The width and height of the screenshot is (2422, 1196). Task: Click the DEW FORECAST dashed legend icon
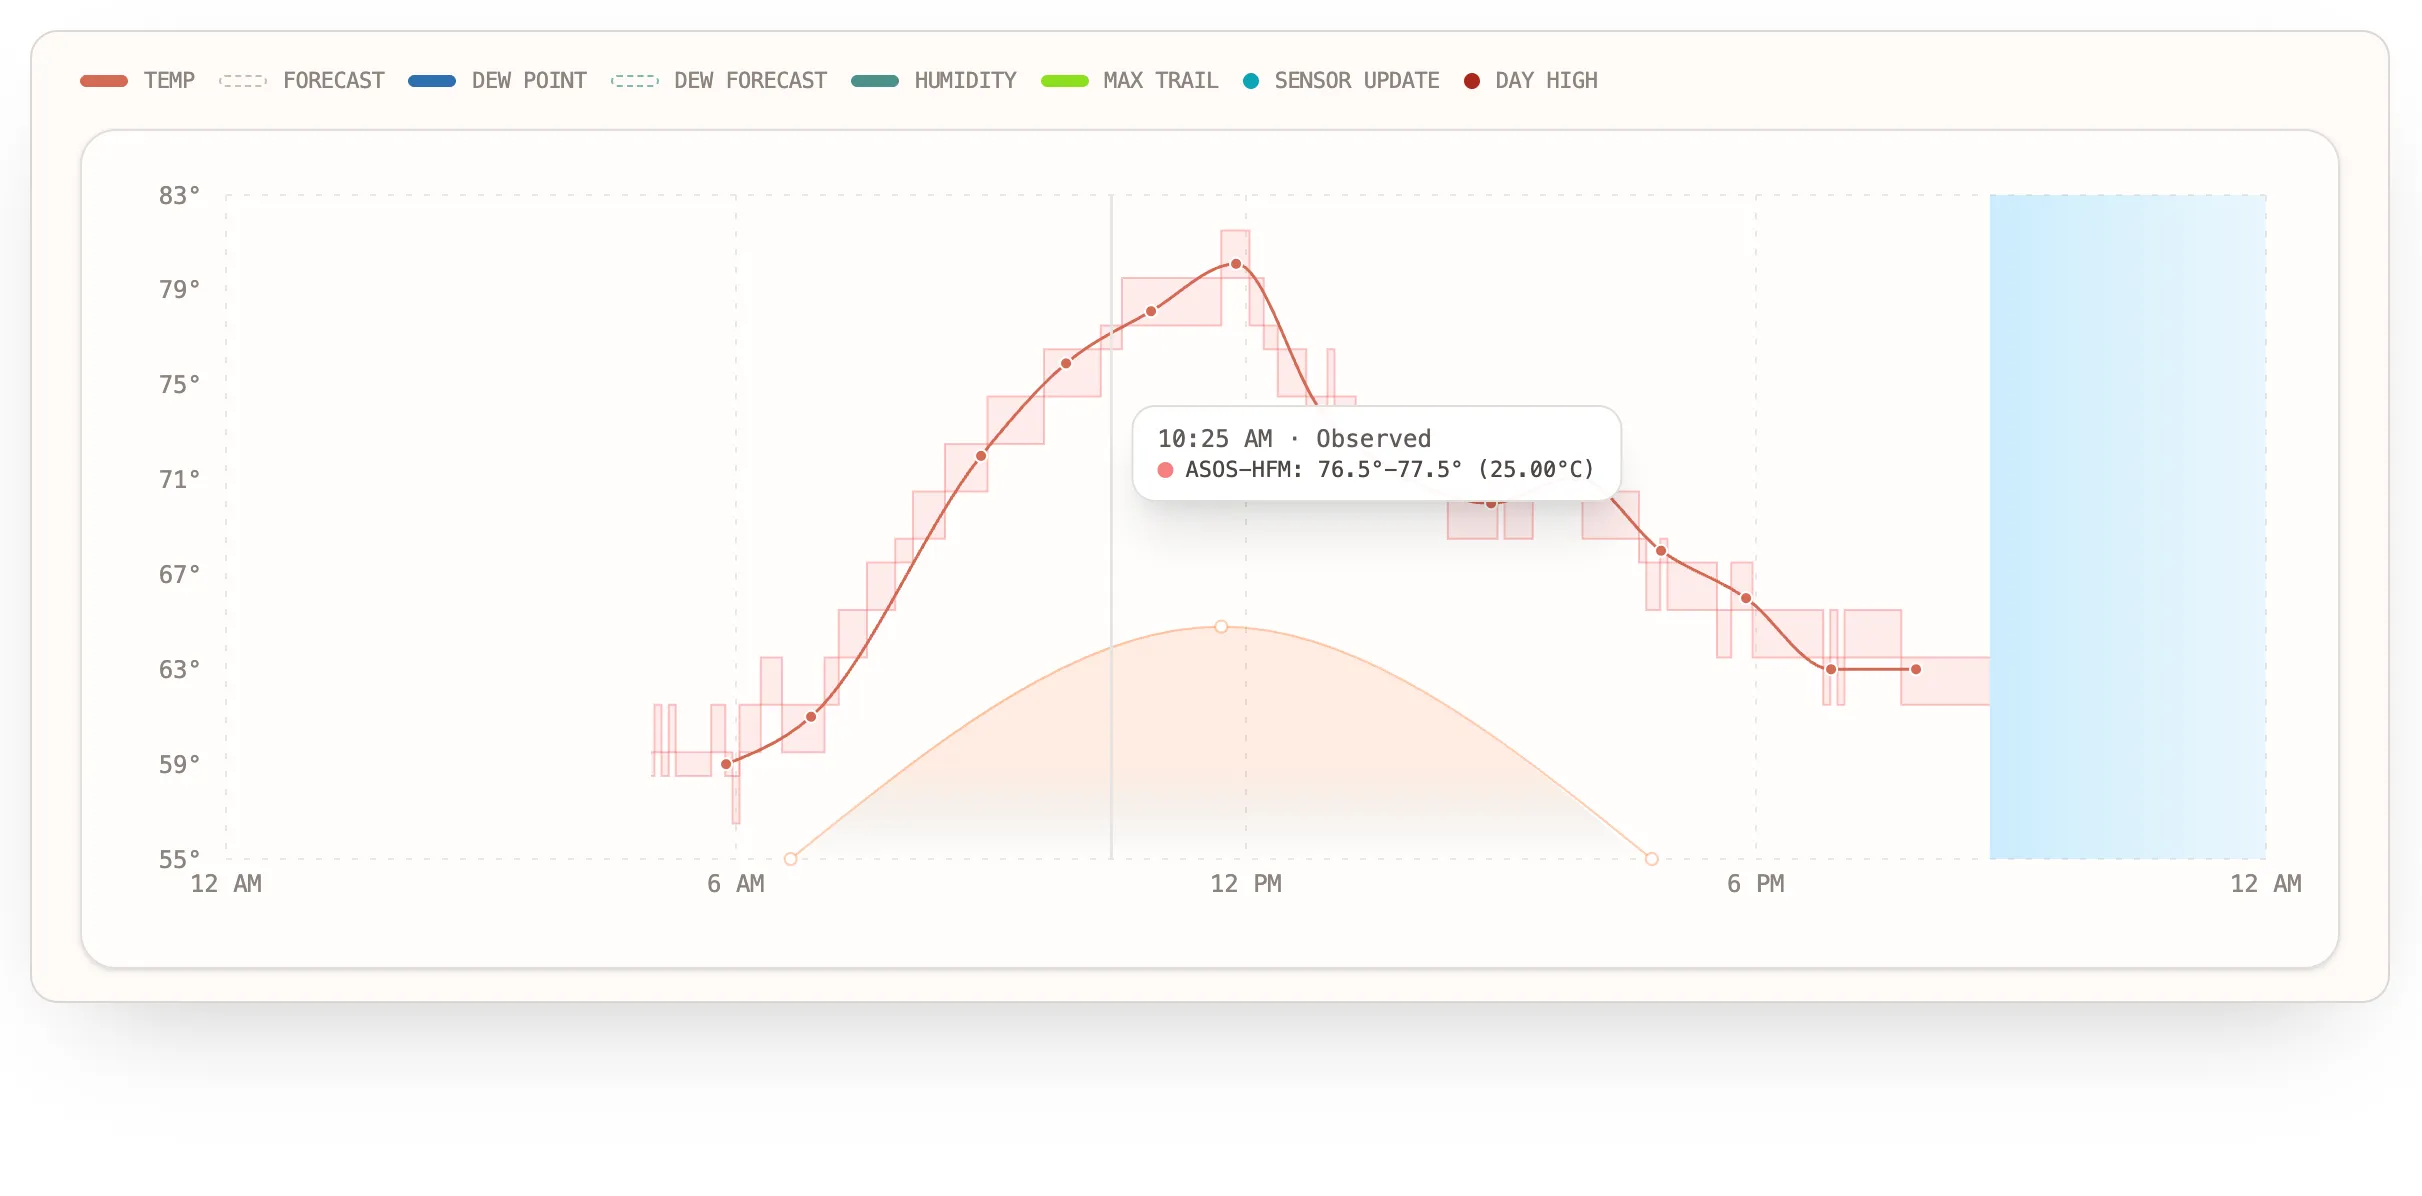[634, 80]
